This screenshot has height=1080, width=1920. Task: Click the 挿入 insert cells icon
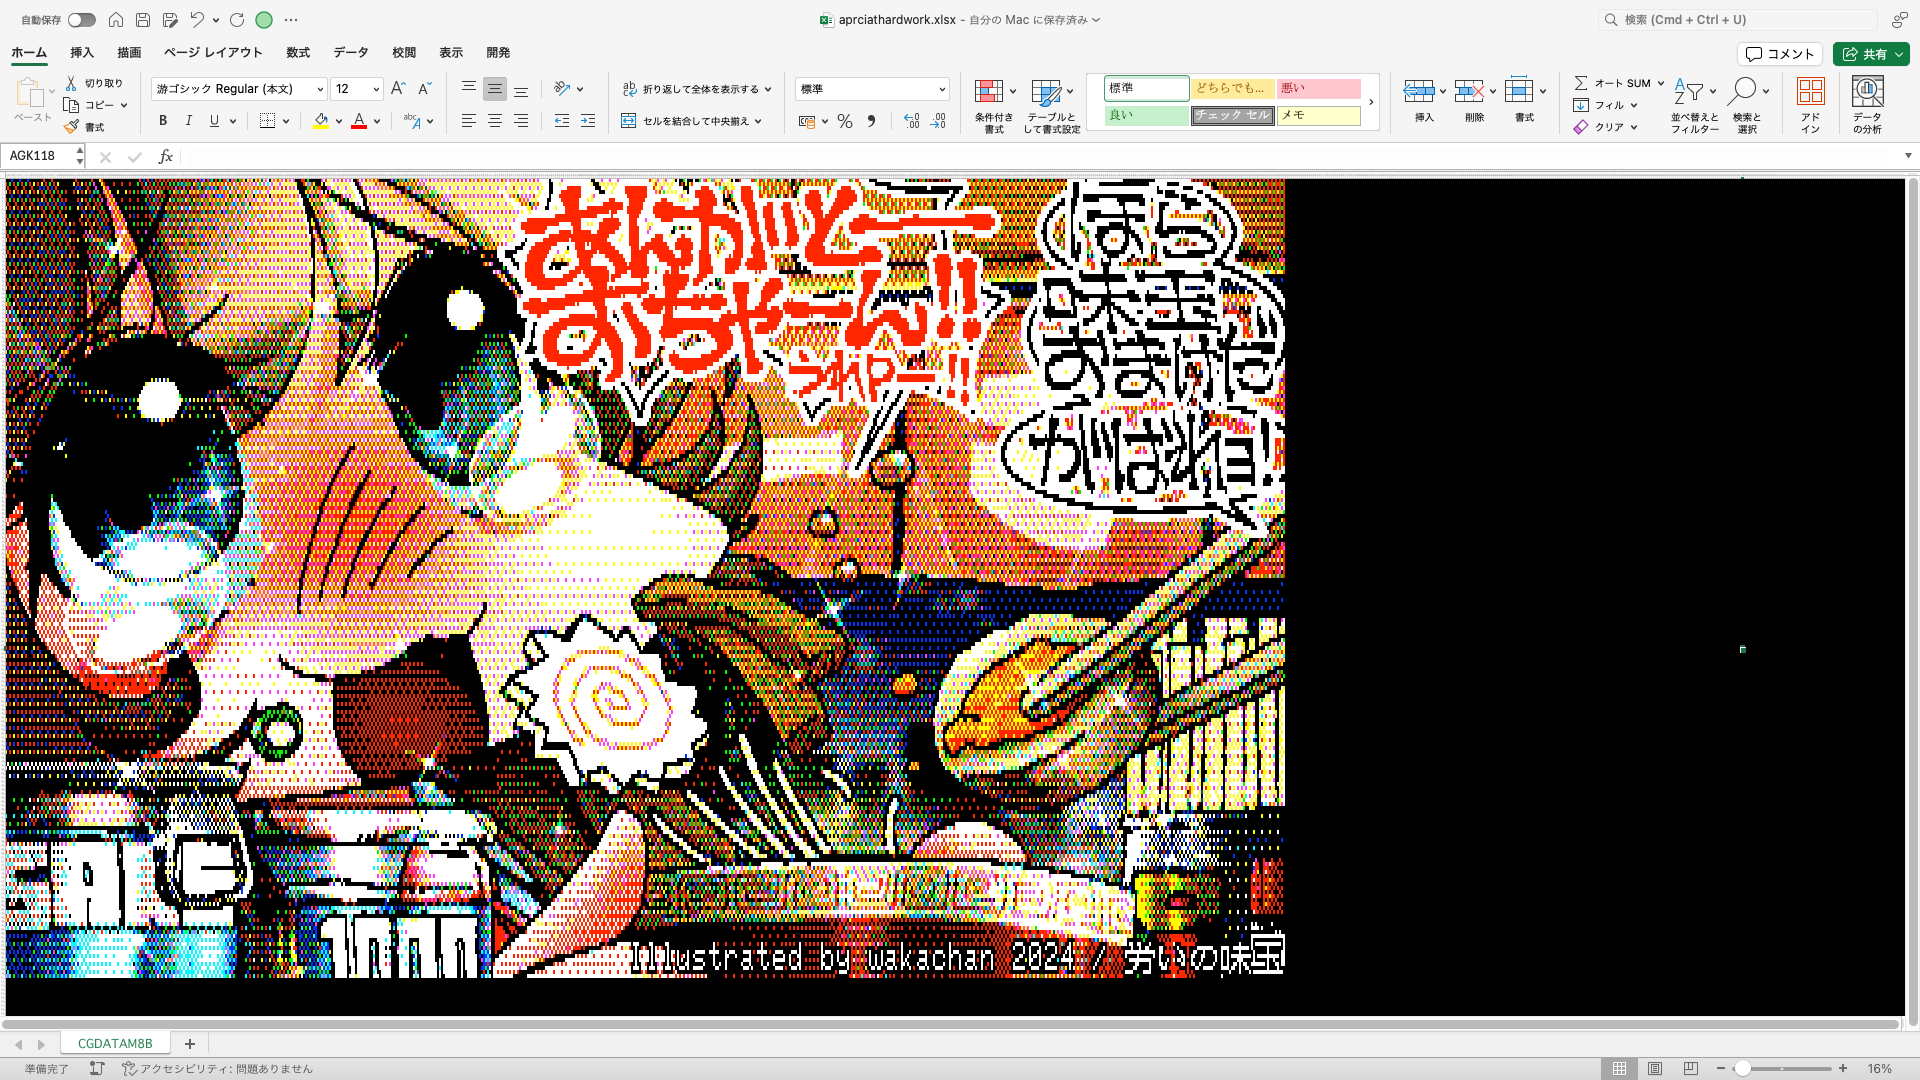coord(1419,91)
